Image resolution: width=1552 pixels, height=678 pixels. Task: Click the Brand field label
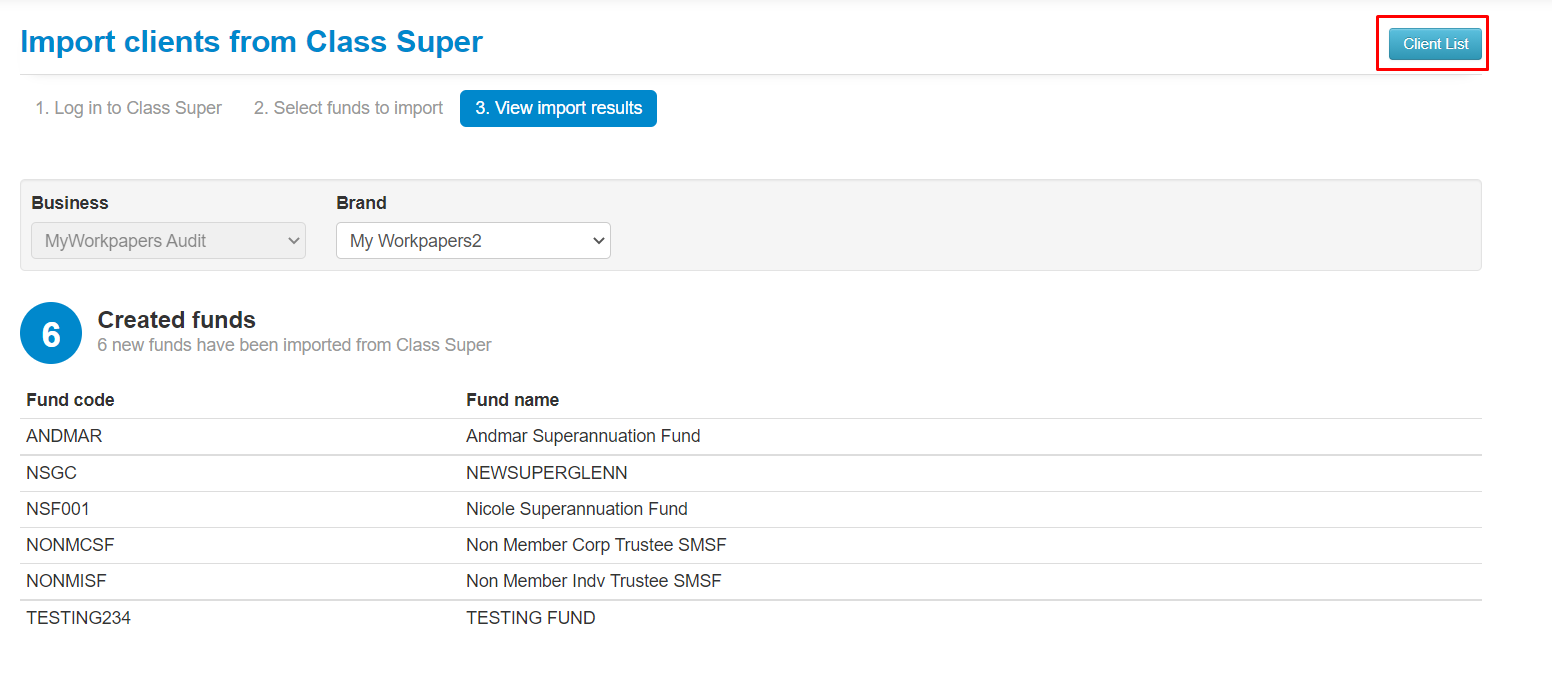pos(361,203)
